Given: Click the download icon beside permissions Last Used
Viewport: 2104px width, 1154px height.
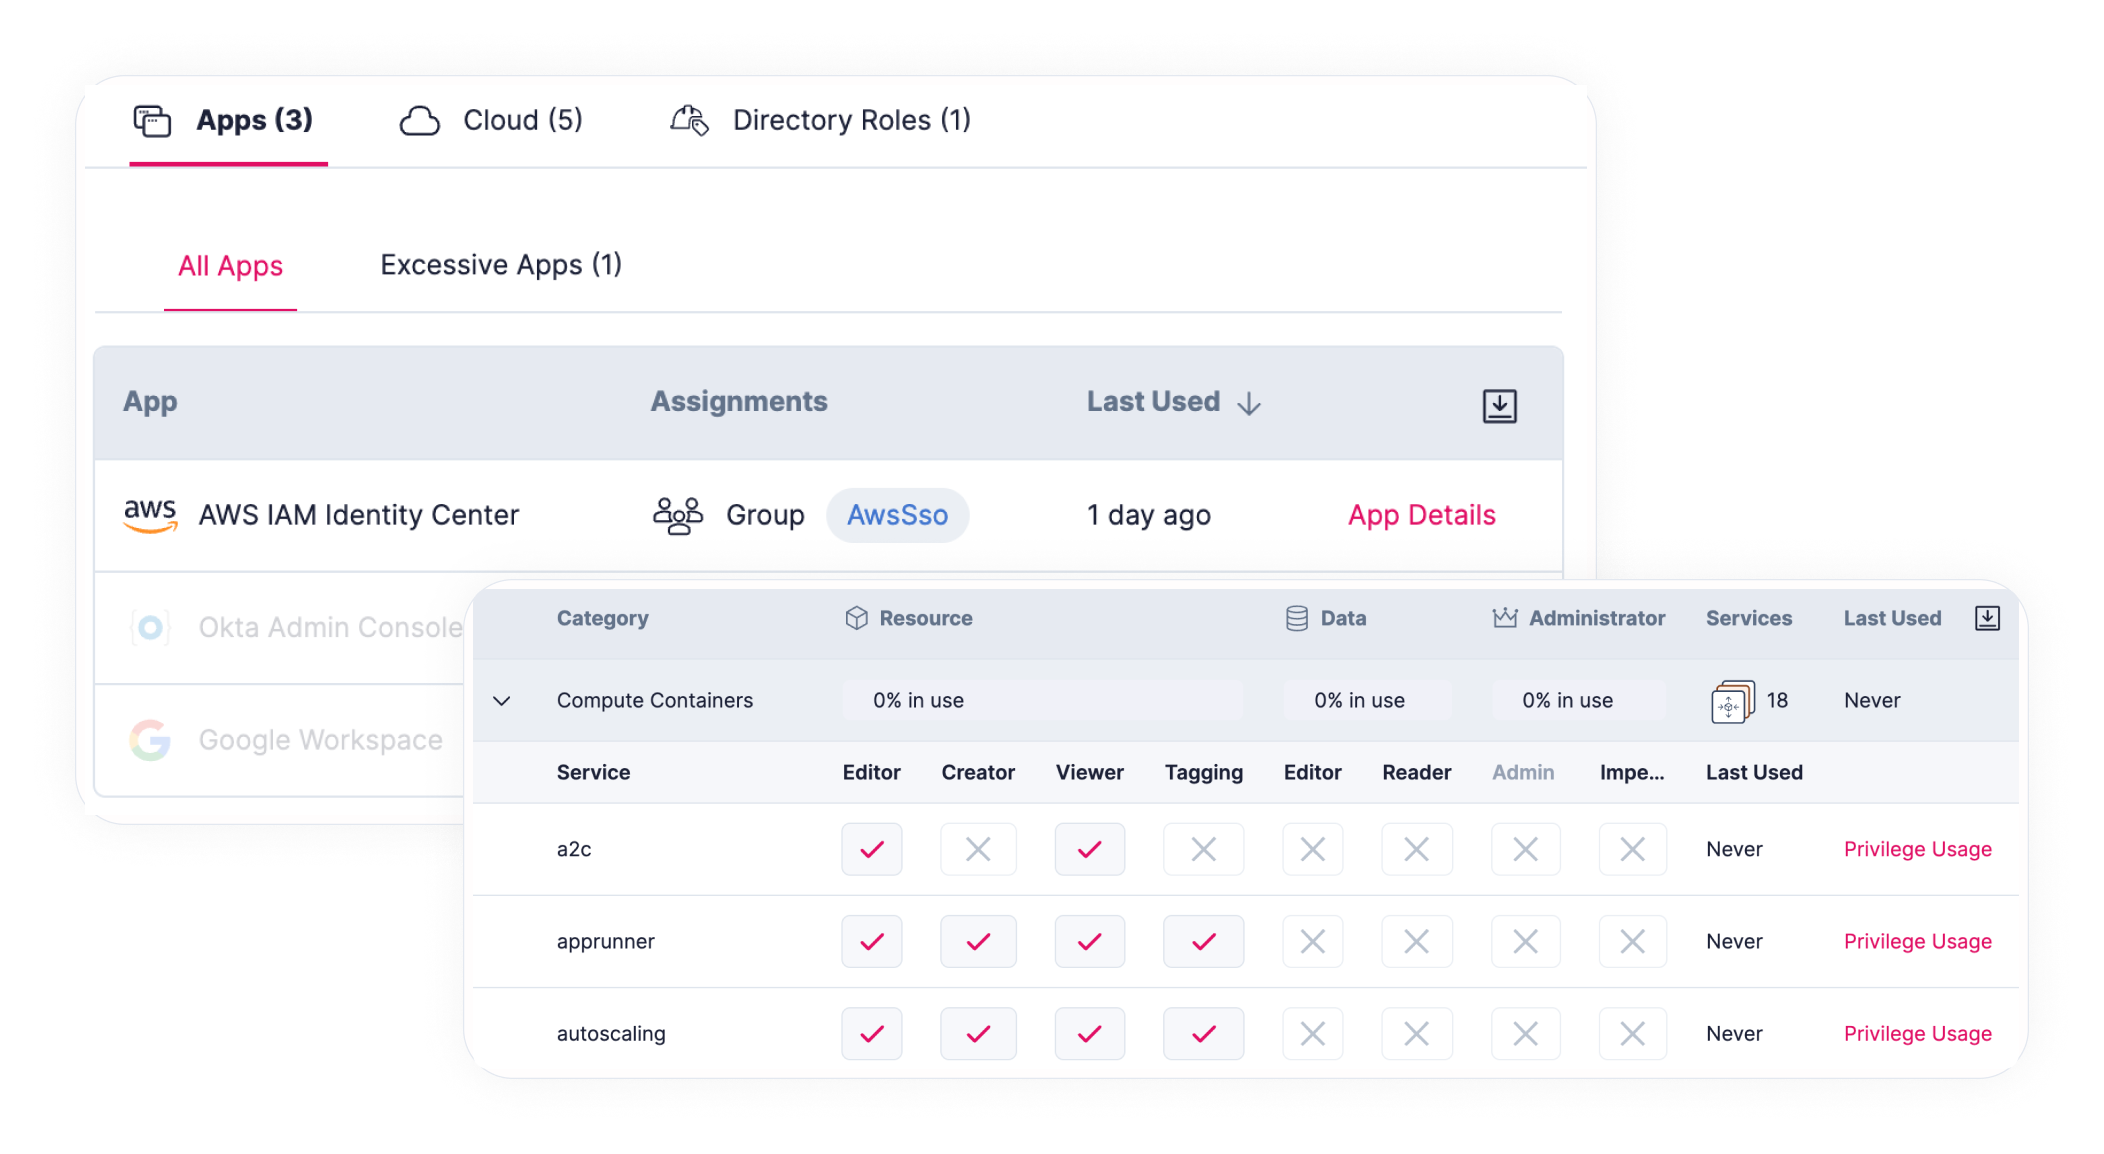Looking at the screenshot, I should pyautogui.click(x=1987, y=619).
